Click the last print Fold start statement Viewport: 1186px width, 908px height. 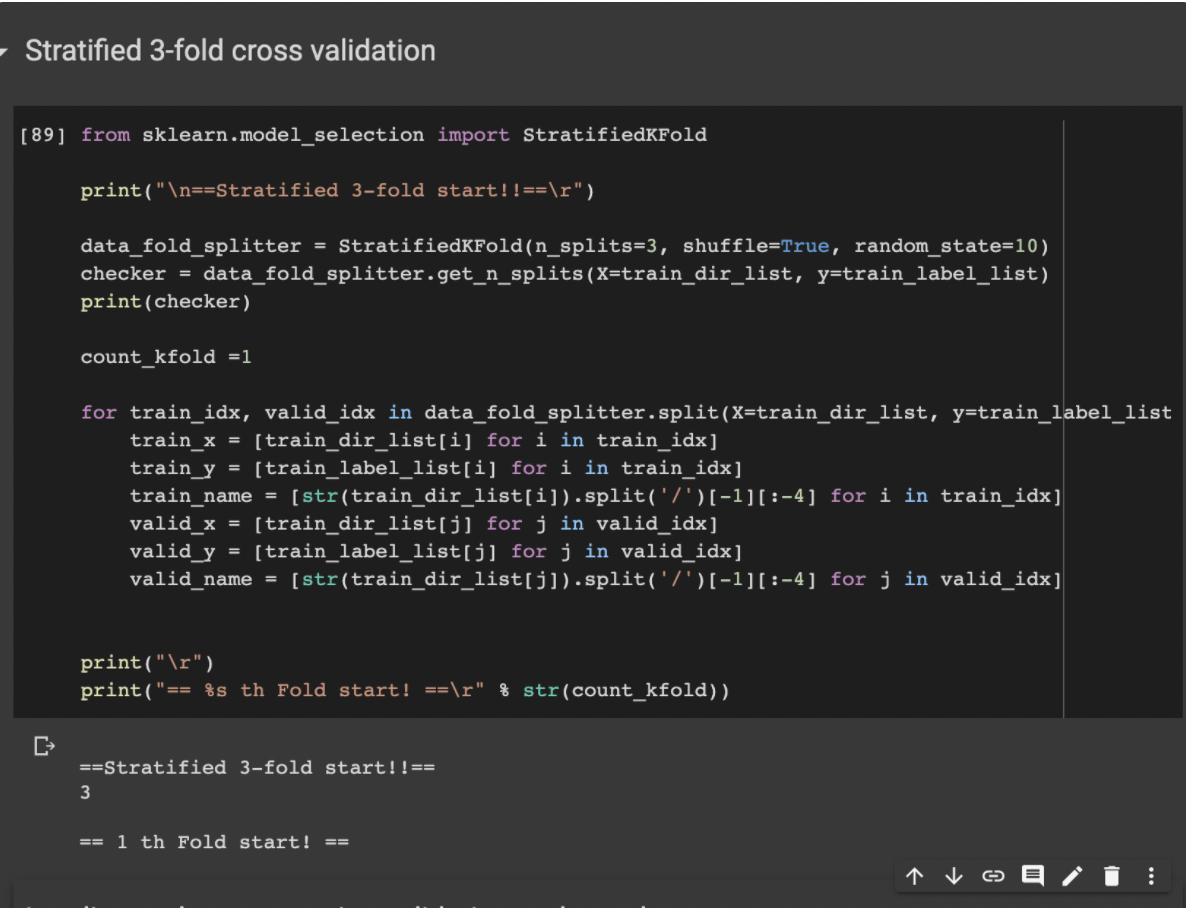point(405,690)
